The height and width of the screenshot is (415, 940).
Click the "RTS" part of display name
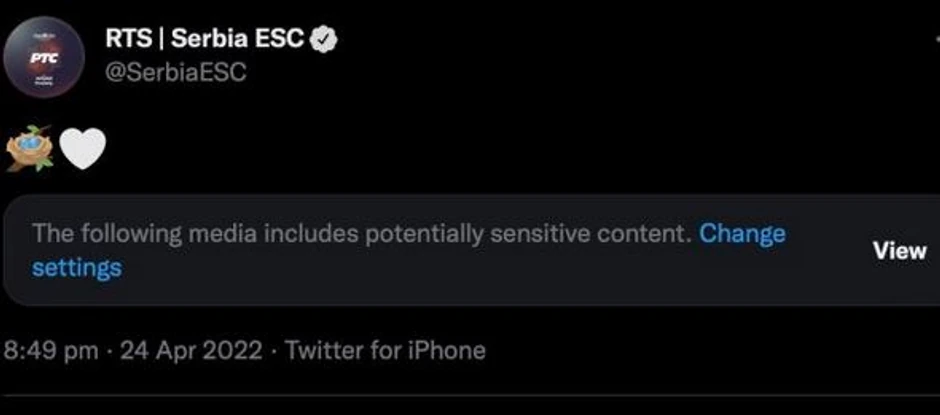tap(129, 40)
